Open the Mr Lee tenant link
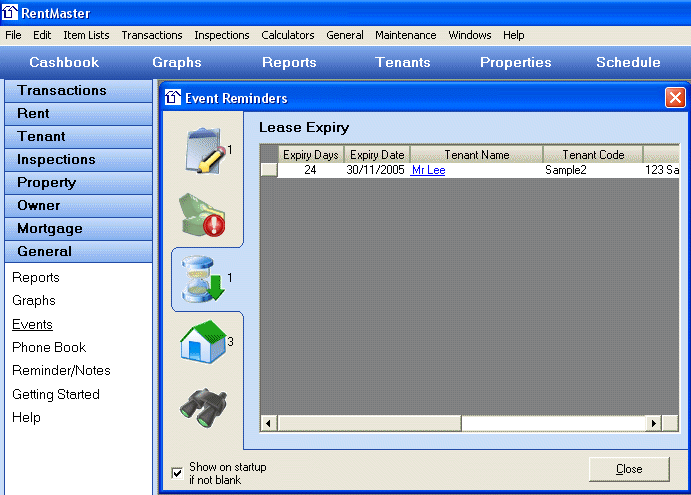691x495 pixels. click(429, 171)
